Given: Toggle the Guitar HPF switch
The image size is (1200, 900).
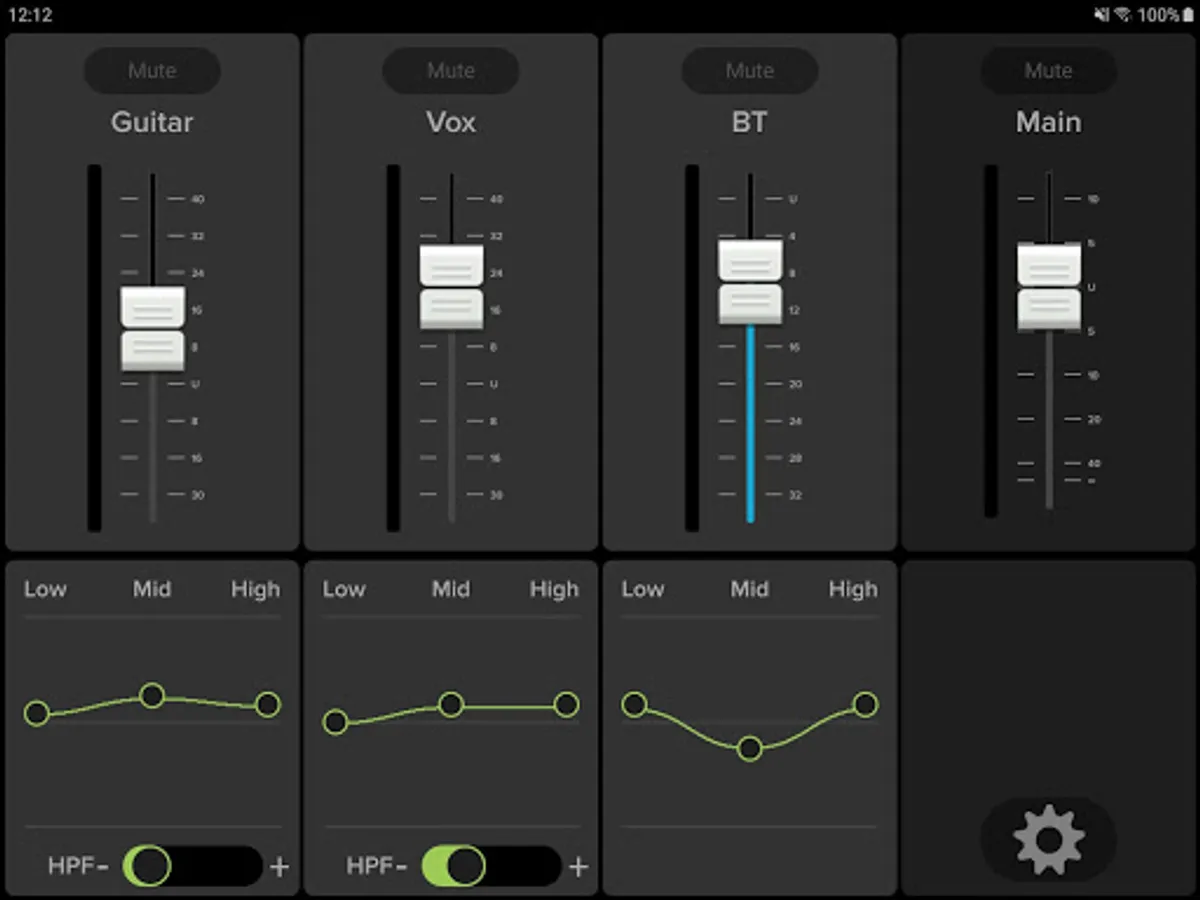Looking at the screenshot, I should coord(193,866).
